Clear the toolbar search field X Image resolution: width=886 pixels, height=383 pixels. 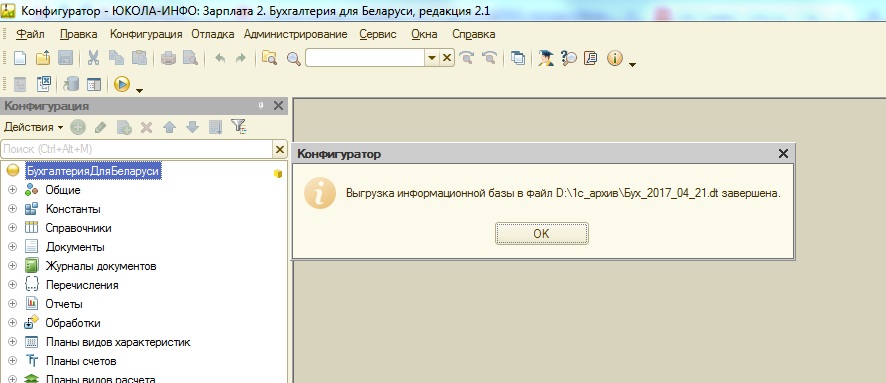pos(446,58)
